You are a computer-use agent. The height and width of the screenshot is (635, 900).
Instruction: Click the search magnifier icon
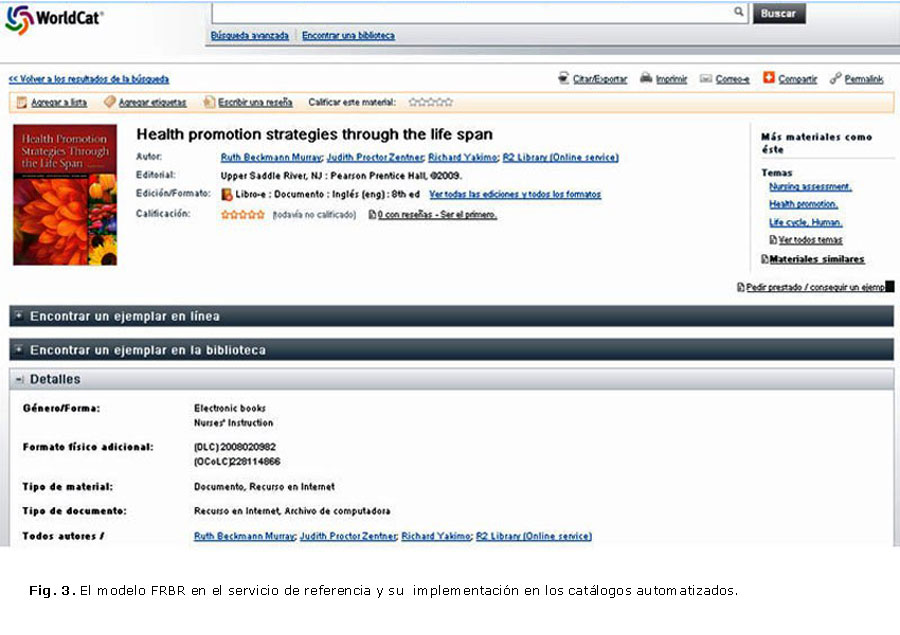(739, 12)
